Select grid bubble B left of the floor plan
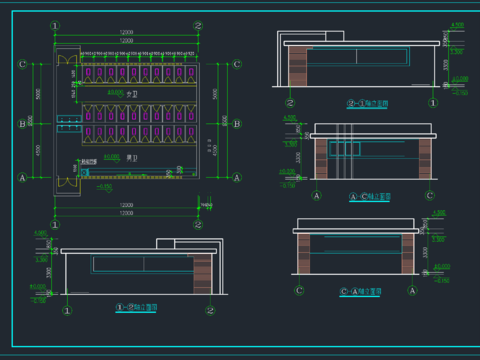Screen dimensions: 480x360 click(22, 124)
